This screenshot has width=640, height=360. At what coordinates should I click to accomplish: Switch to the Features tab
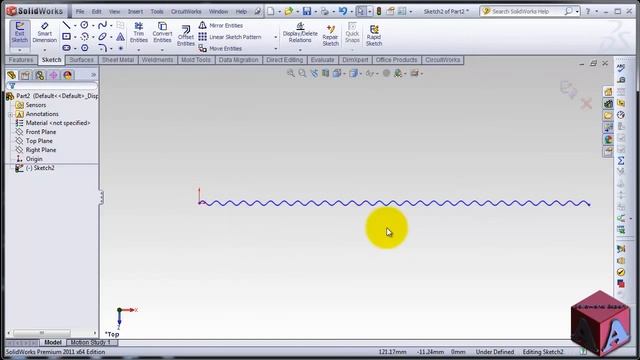click(21, 60)
